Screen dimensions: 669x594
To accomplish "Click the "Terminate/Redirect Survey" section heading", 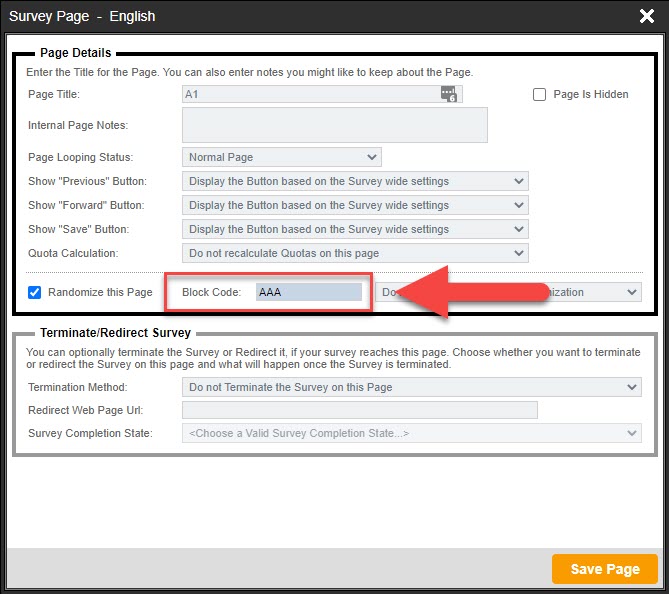I will pos(115,333).
